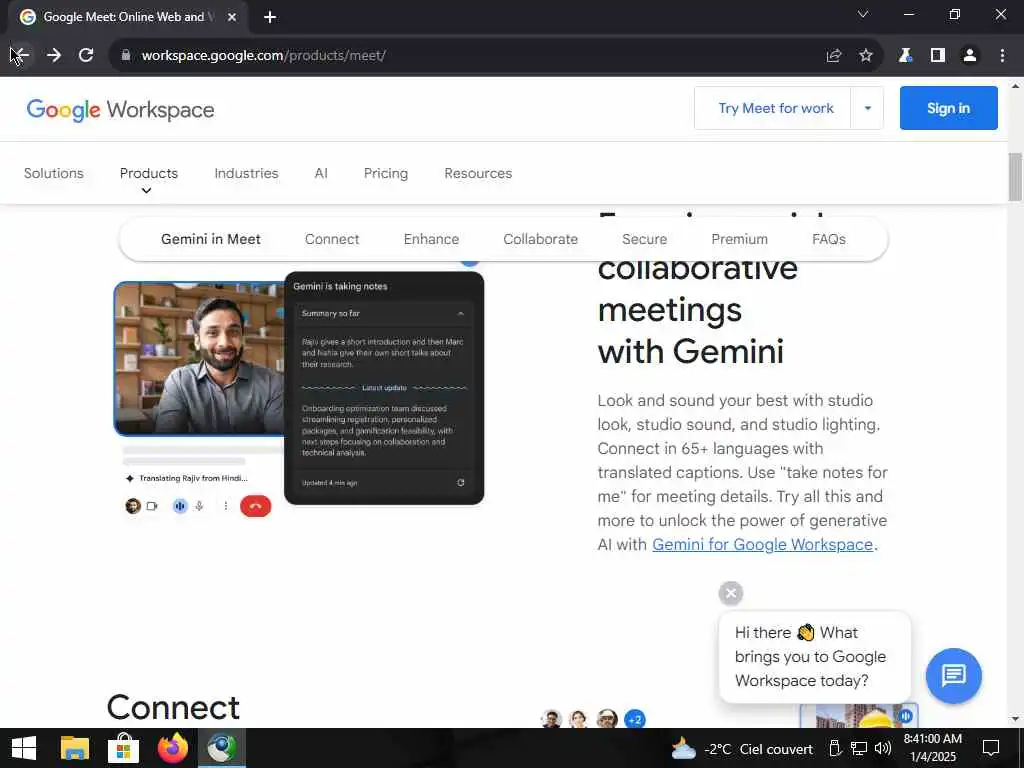Viewport: 1024px width, 768px height.
Task: Open Chrome Labs flask icon
Action: pos(904,56)
